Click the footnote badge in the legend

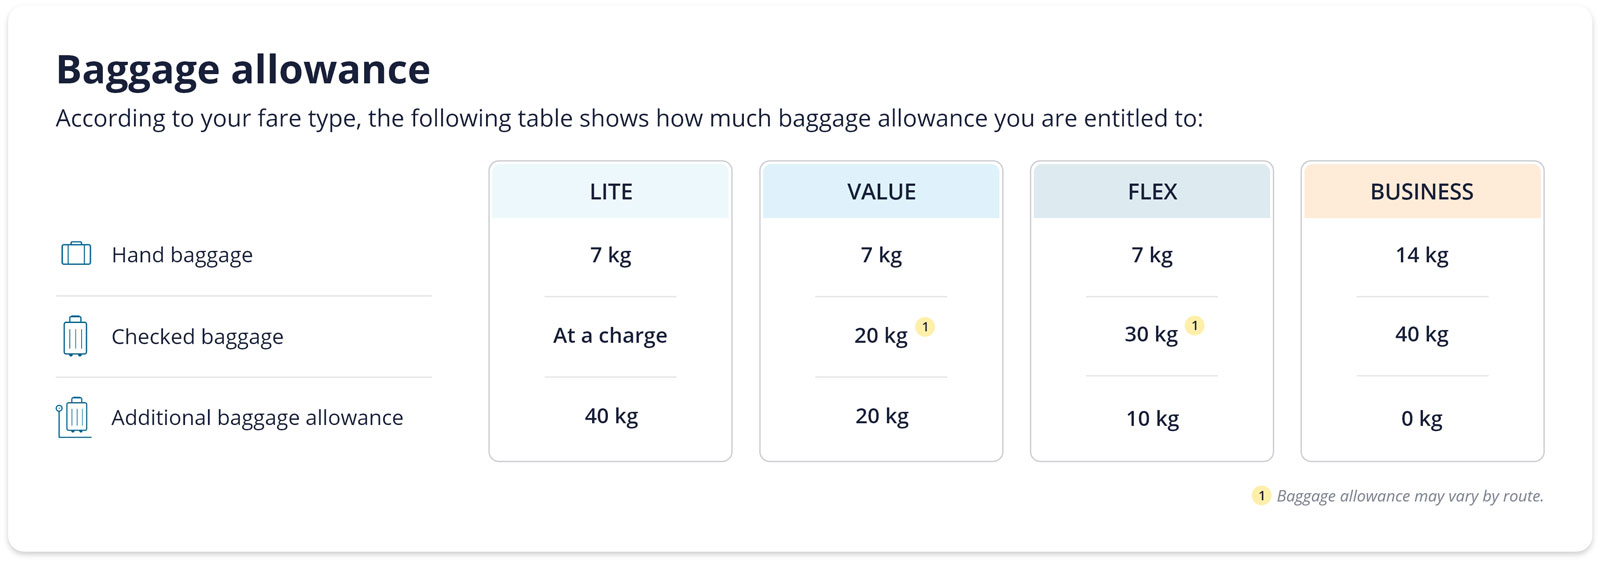click(x=1262, y=496)
